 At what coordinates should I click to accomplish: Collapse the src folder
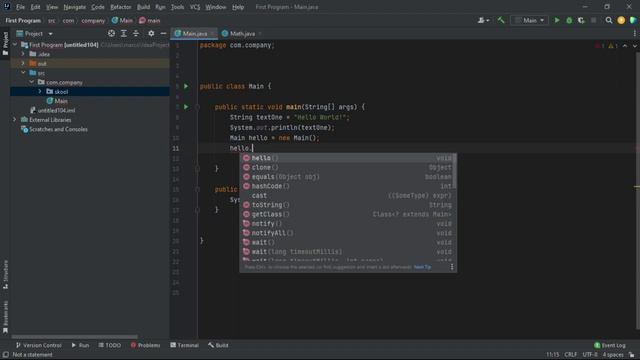pos(23,73)
